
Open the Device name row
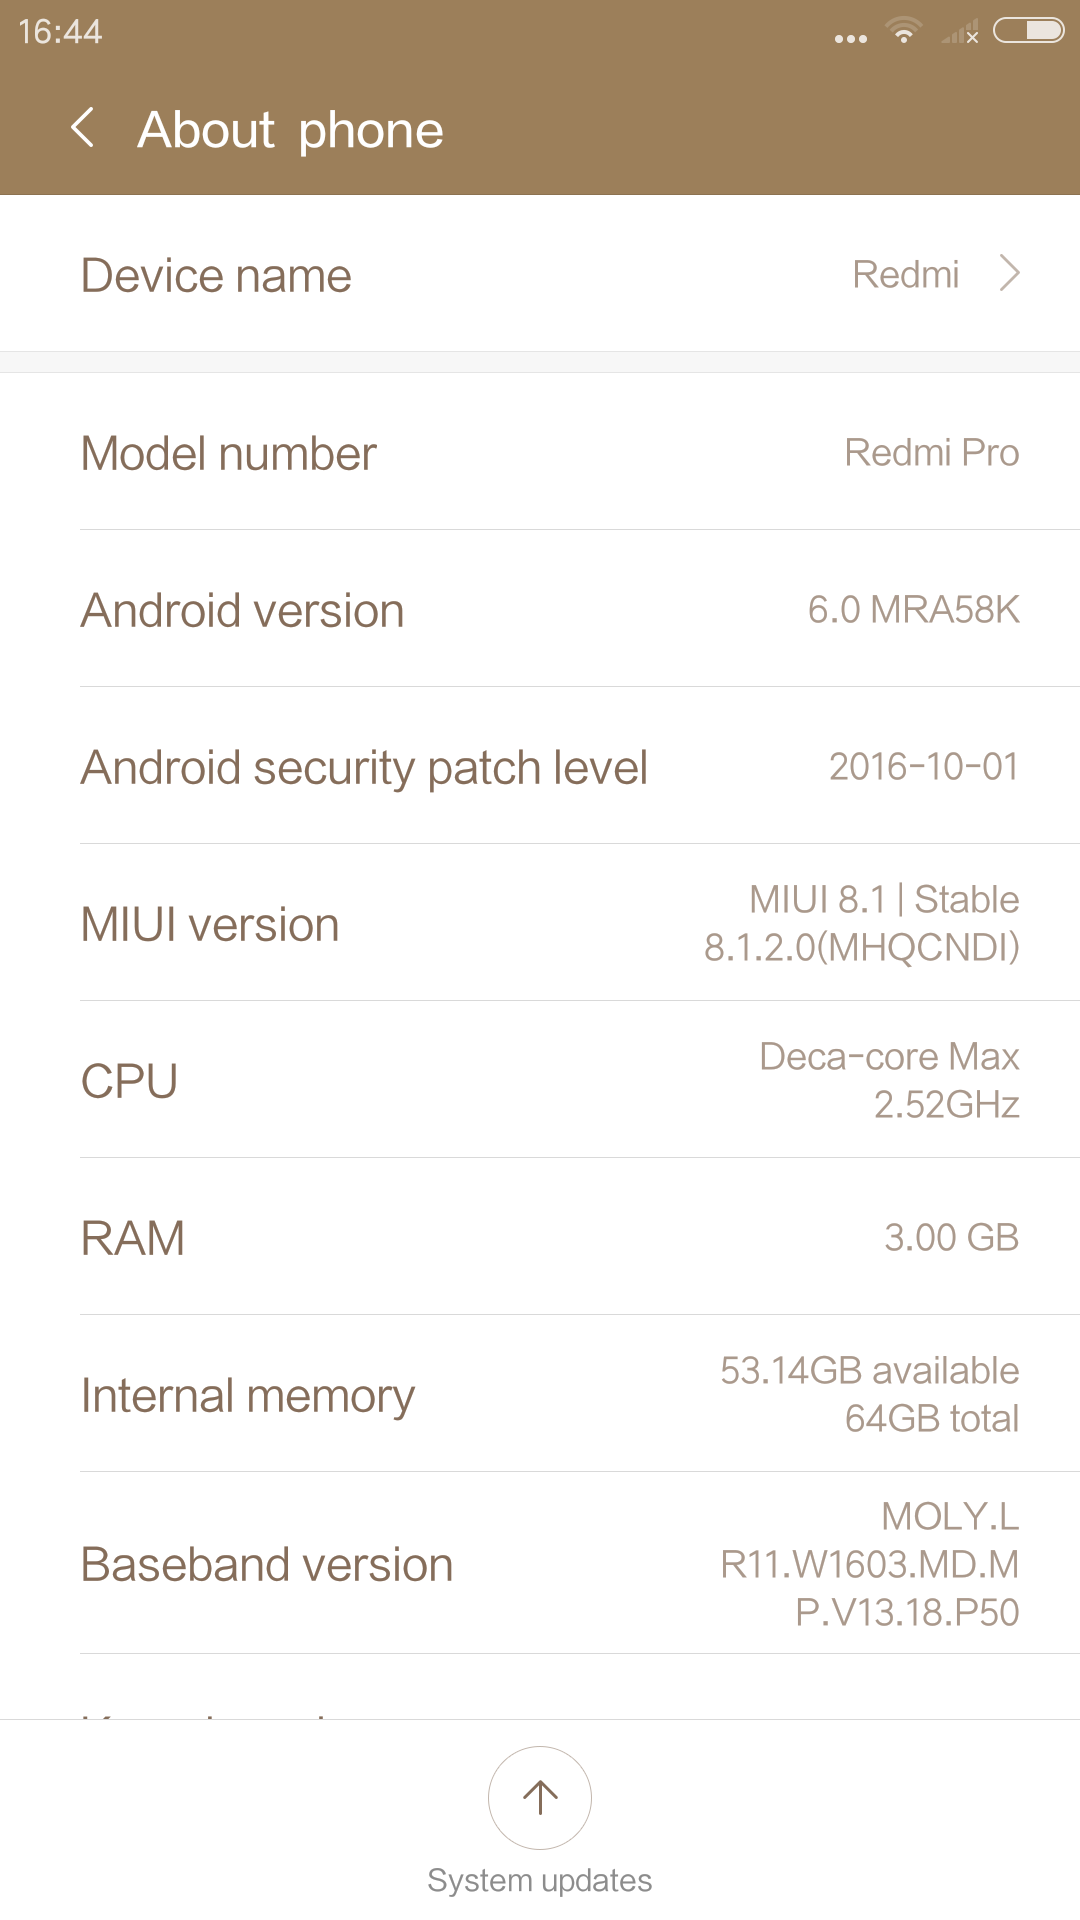[x=540, y=274]
